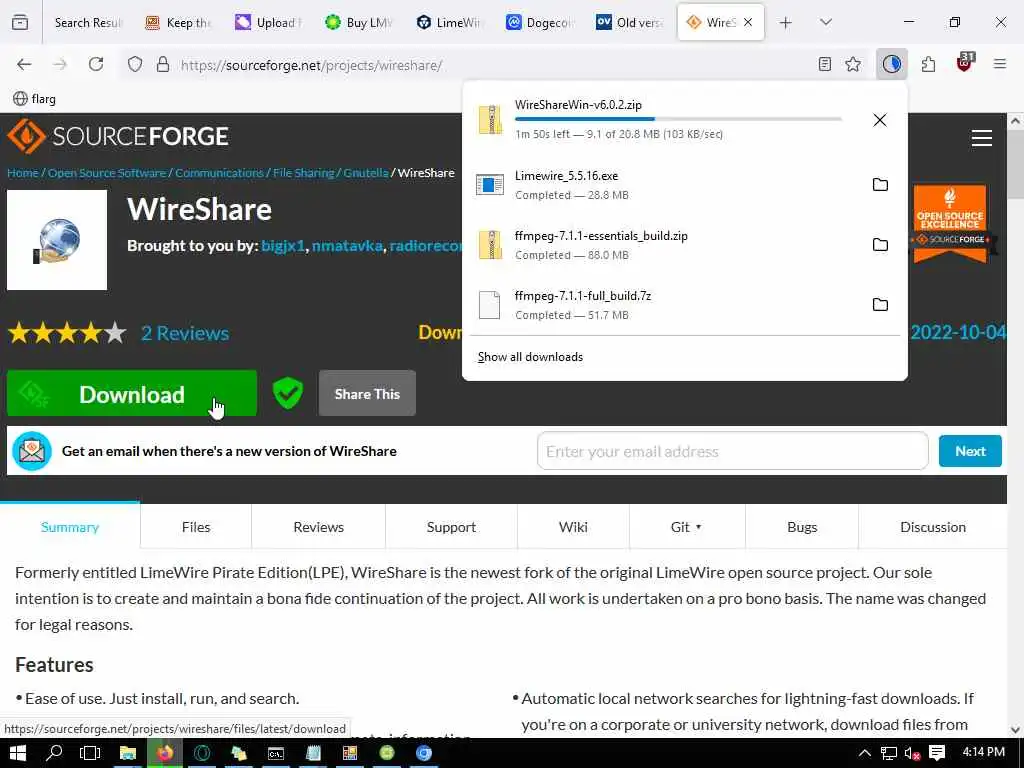Click the green security shield checkmark

[x=287, y=393]
